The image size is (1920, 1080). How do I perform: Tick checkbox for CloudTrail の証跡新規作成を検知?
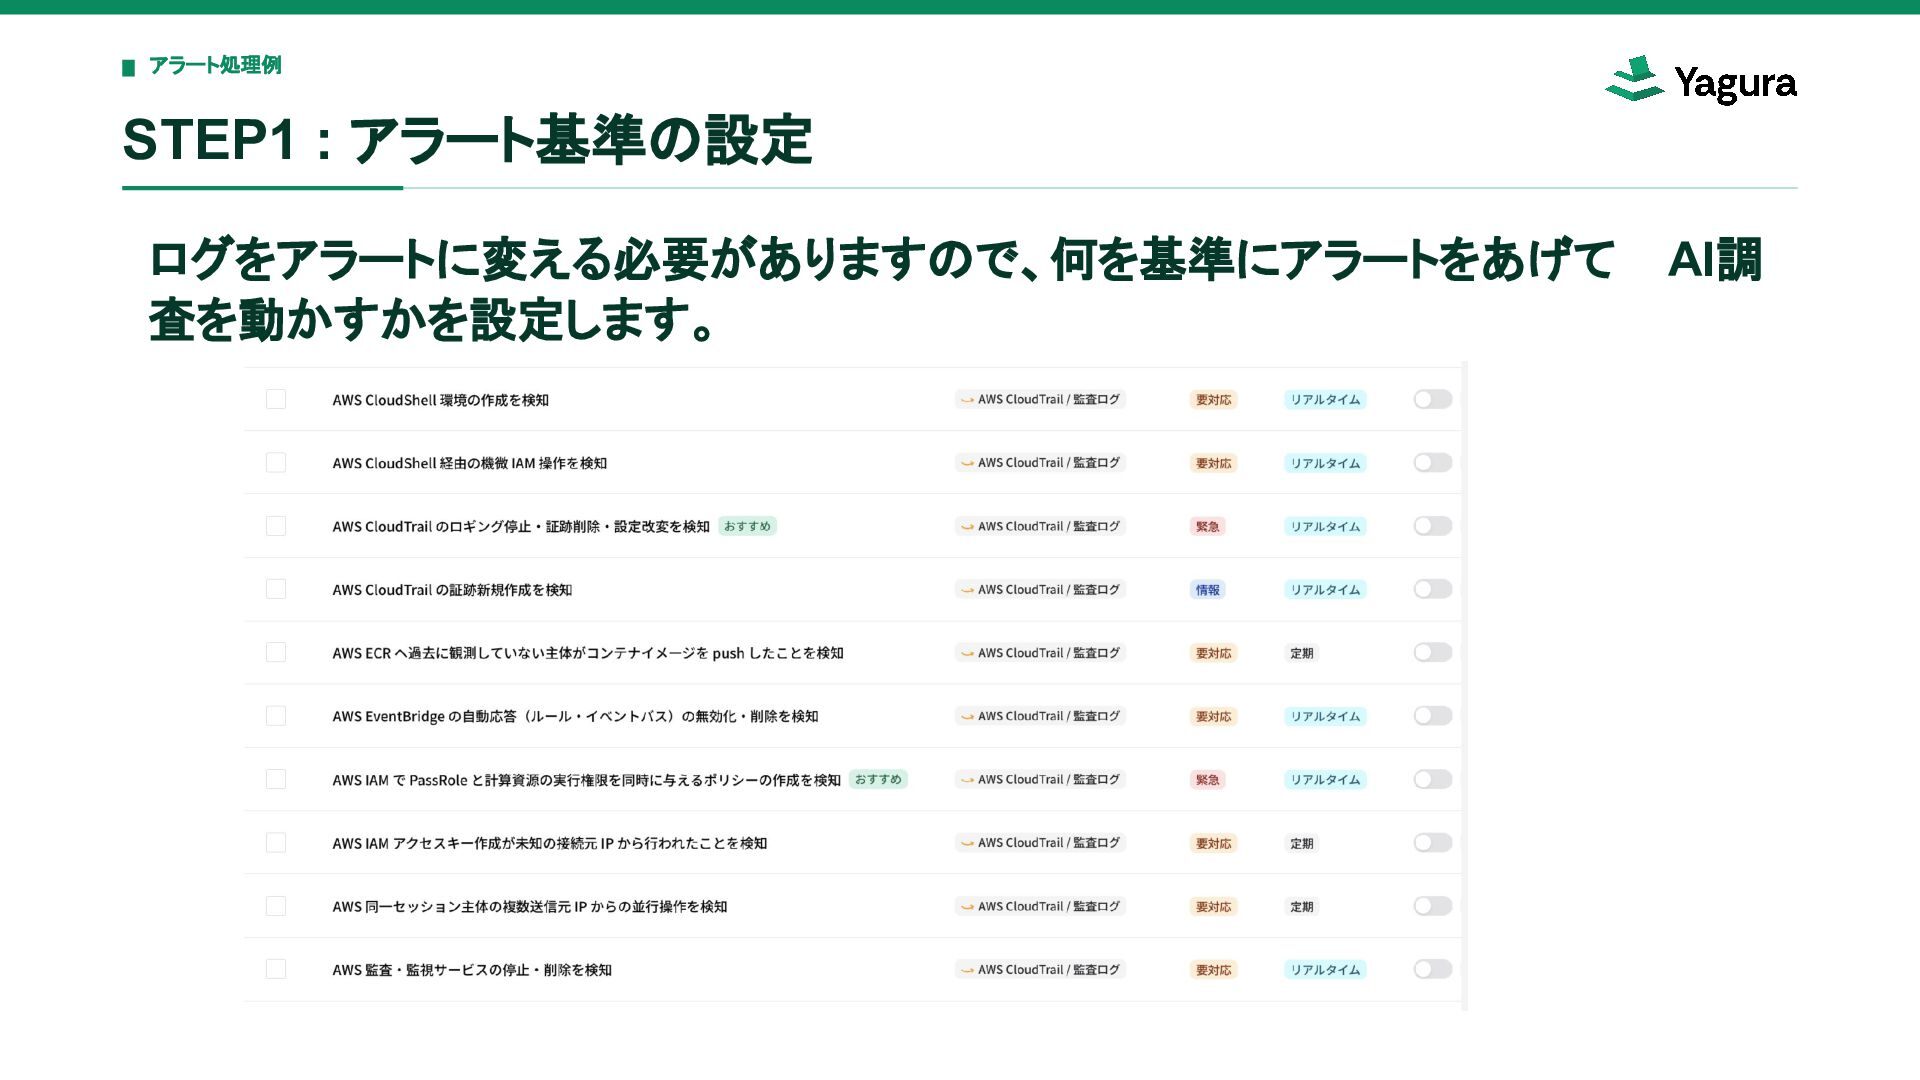tap(276, 589)
